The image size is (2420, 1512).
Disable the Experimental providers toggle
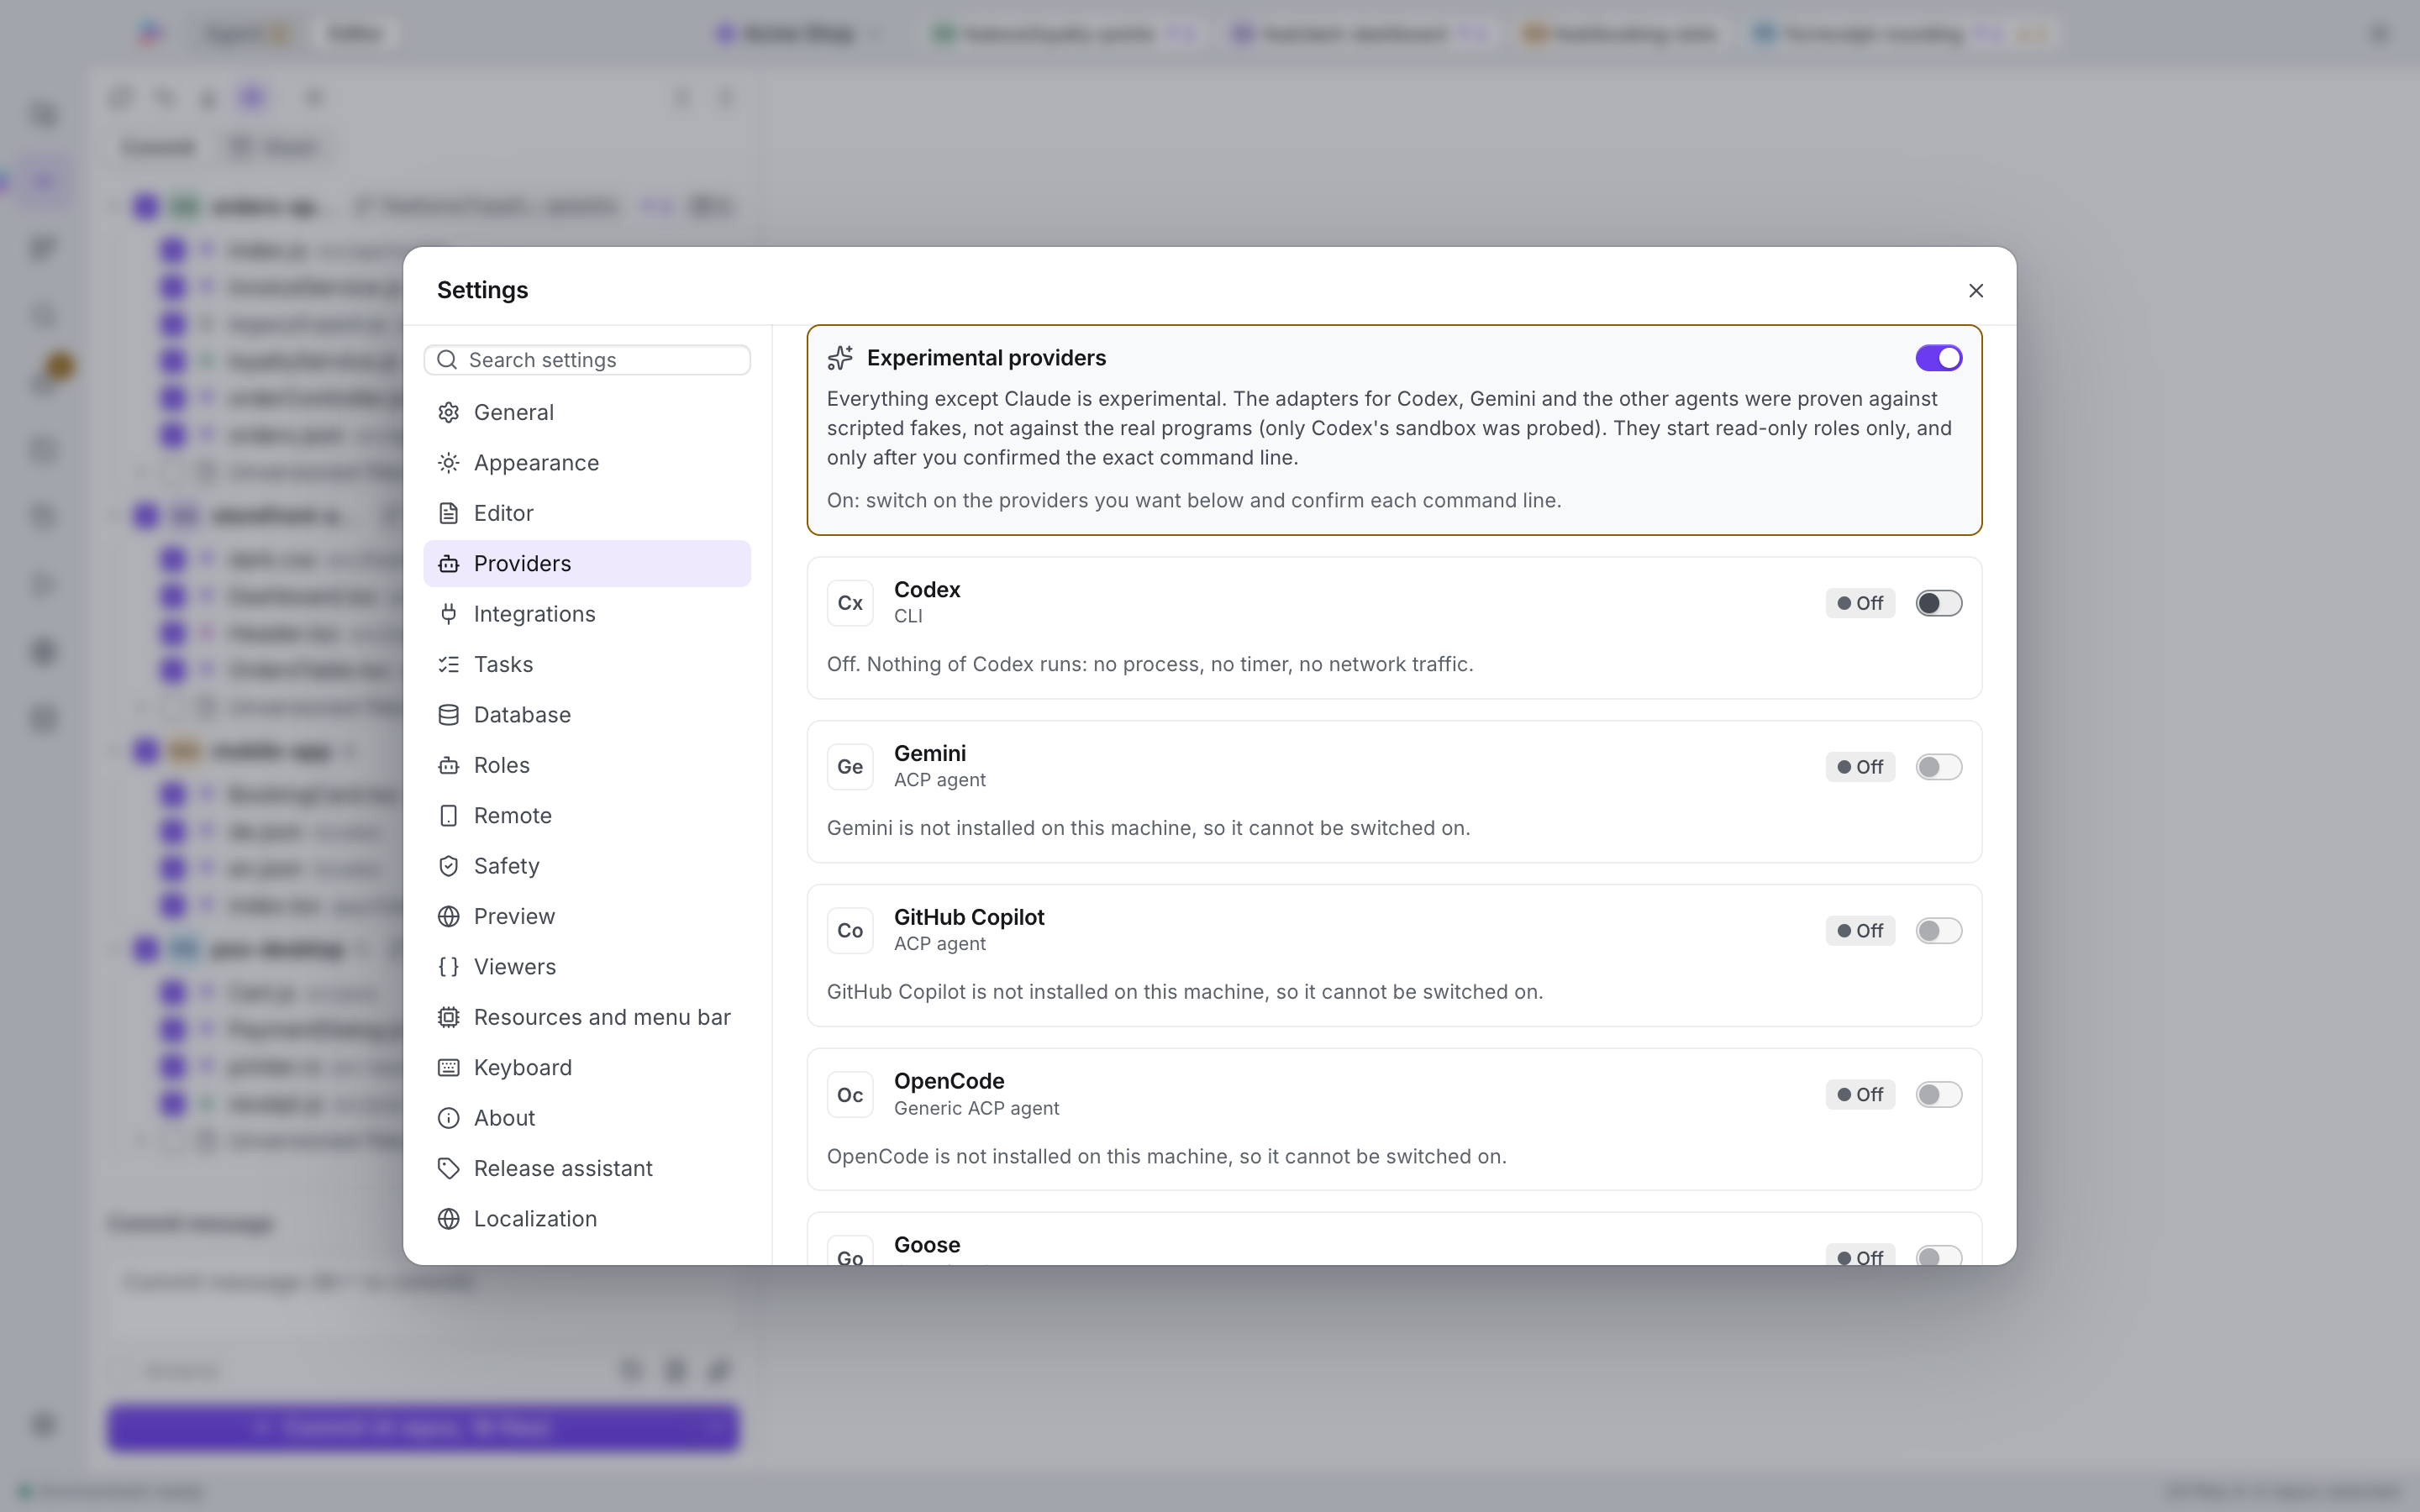[1938, 358]
